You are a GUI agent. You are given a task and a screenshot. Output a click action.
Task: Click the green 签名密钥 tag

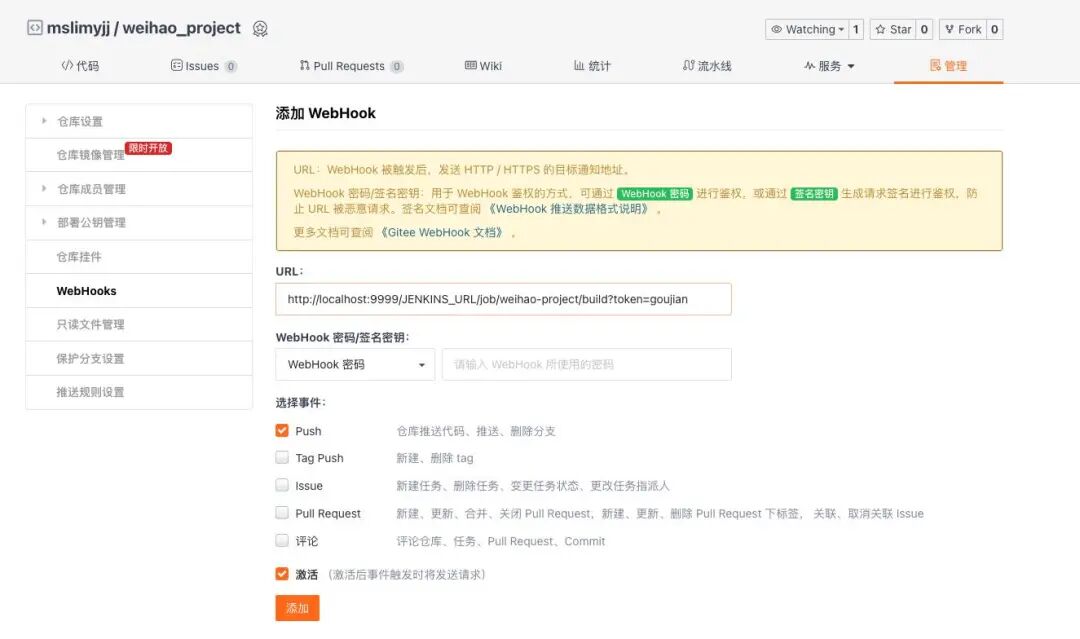tap(813, 194)
